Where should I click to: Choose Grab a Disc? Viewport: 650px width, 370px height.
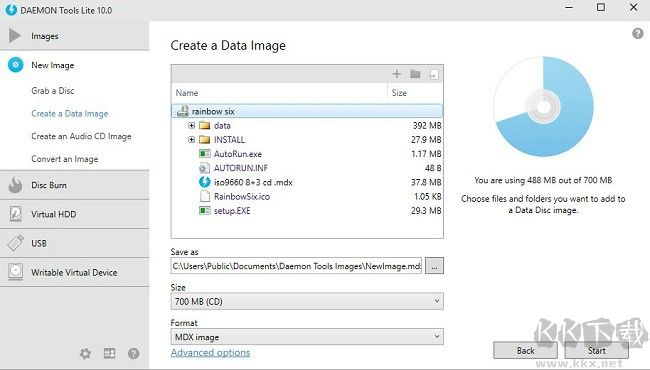[x=53, y=91]
